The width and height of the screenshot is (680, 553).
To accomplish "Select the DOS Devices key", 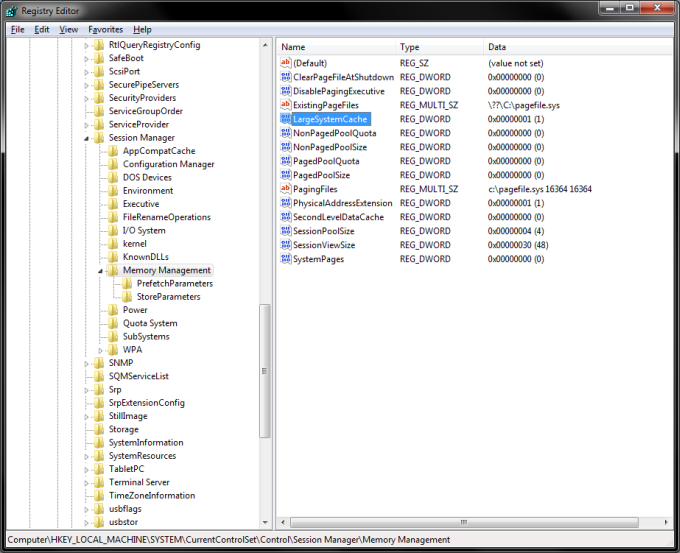I will pos(147,177).
